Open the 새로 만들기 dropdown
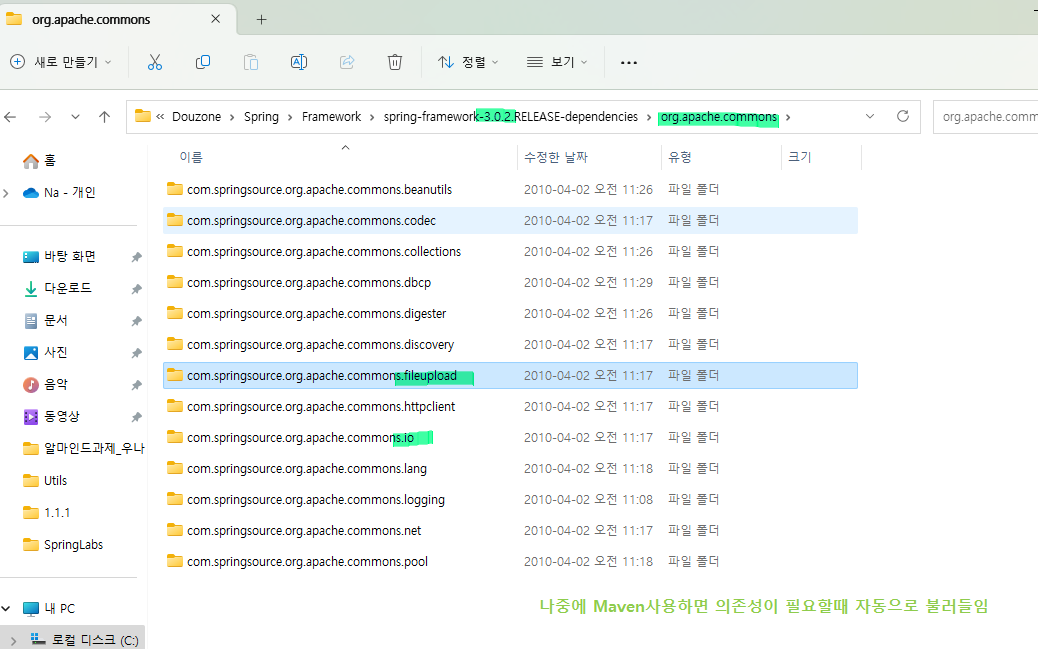 click(x=61, y=62)
